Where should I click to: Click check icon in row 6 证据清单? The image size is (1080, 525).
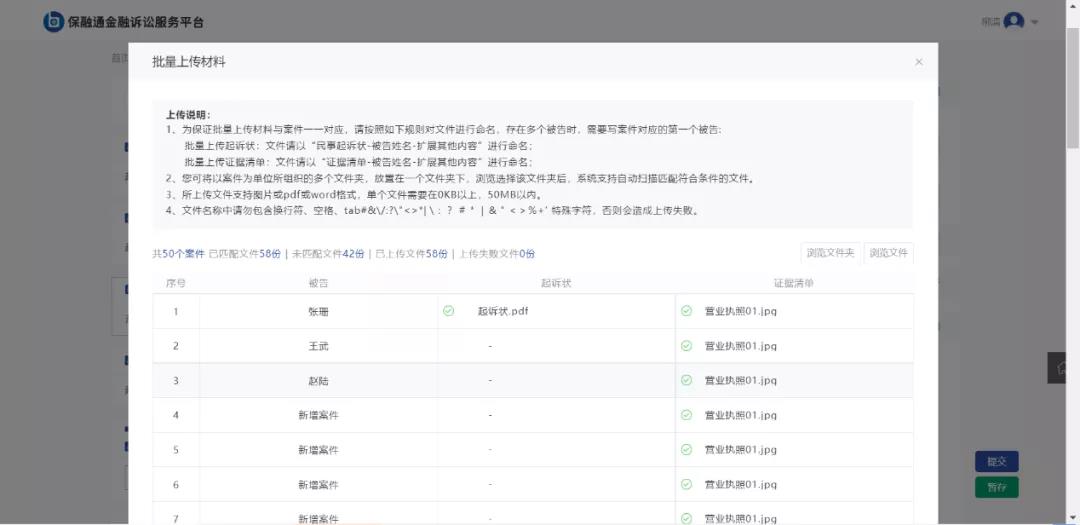coord(686,484)
